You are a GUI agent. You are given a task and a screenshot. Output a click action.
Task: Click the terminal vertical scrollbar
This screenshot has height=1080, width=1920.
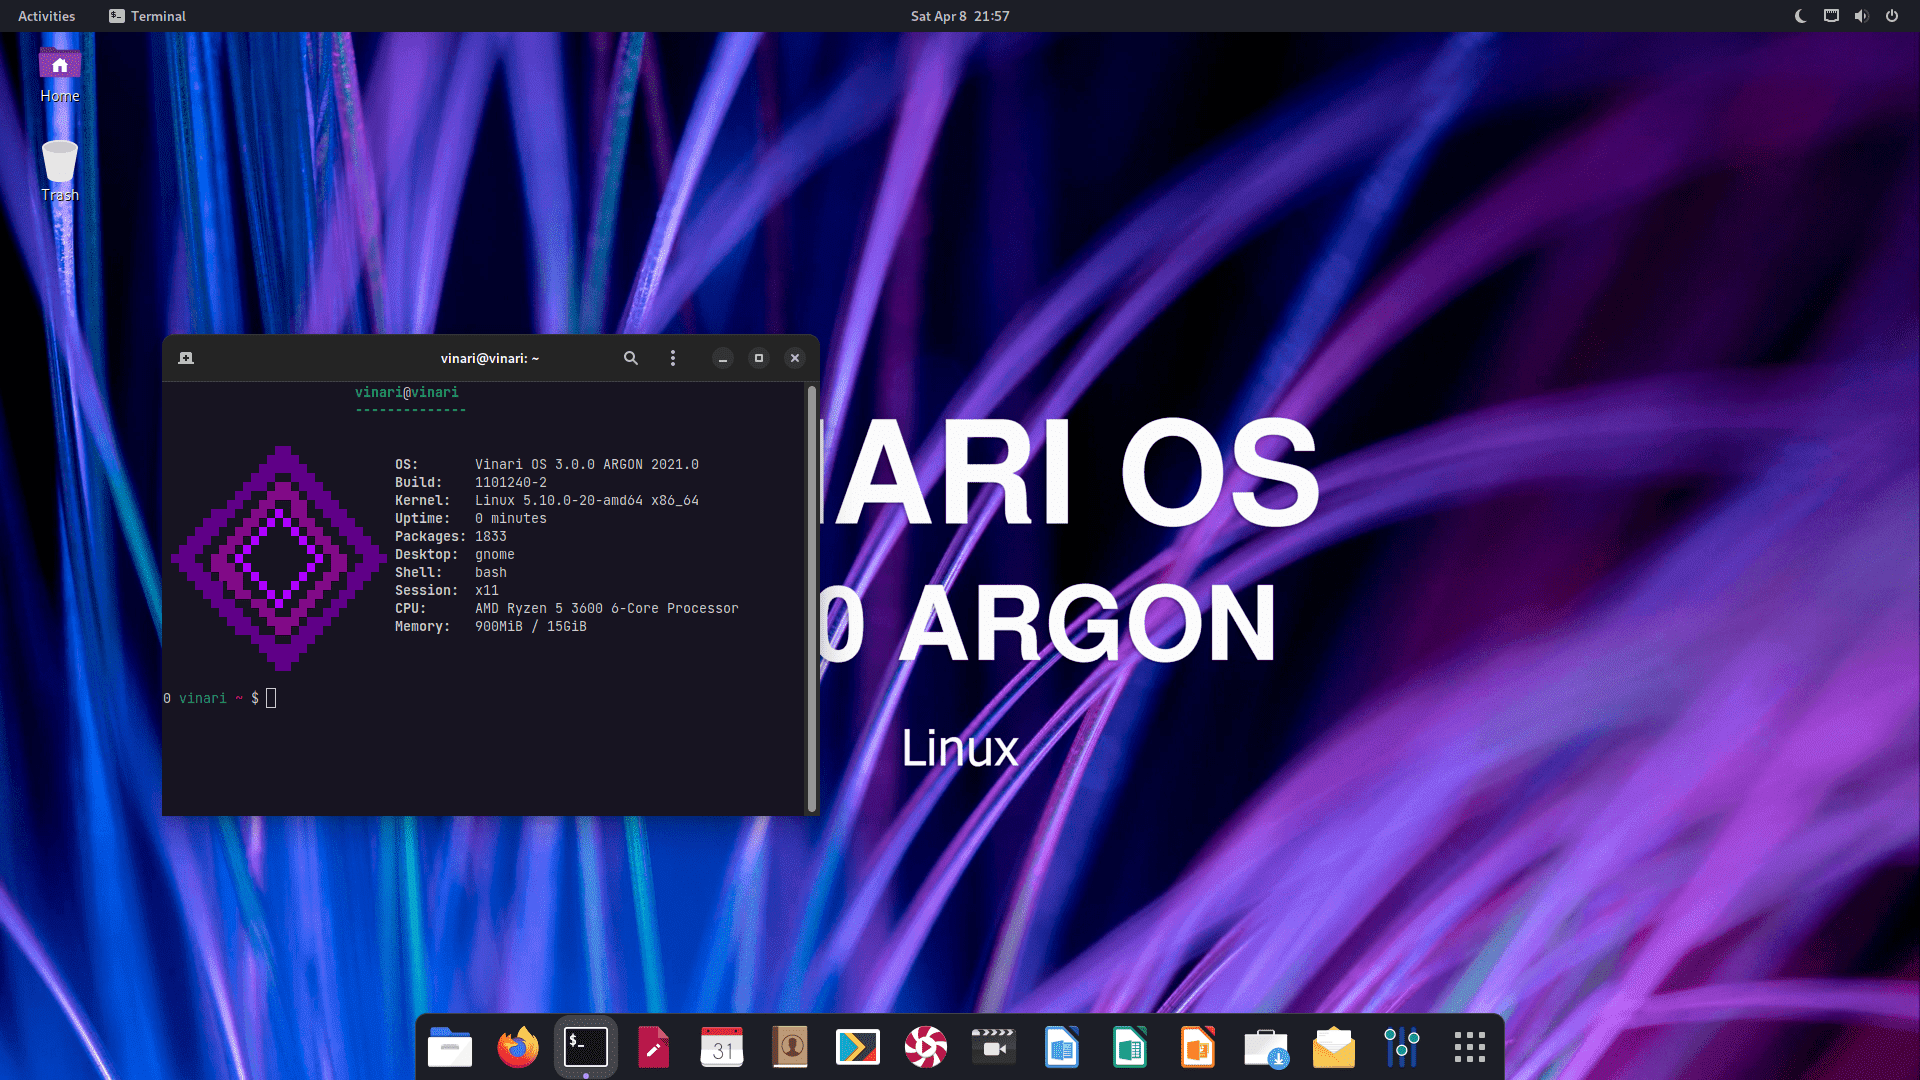(x=812, y=598)
